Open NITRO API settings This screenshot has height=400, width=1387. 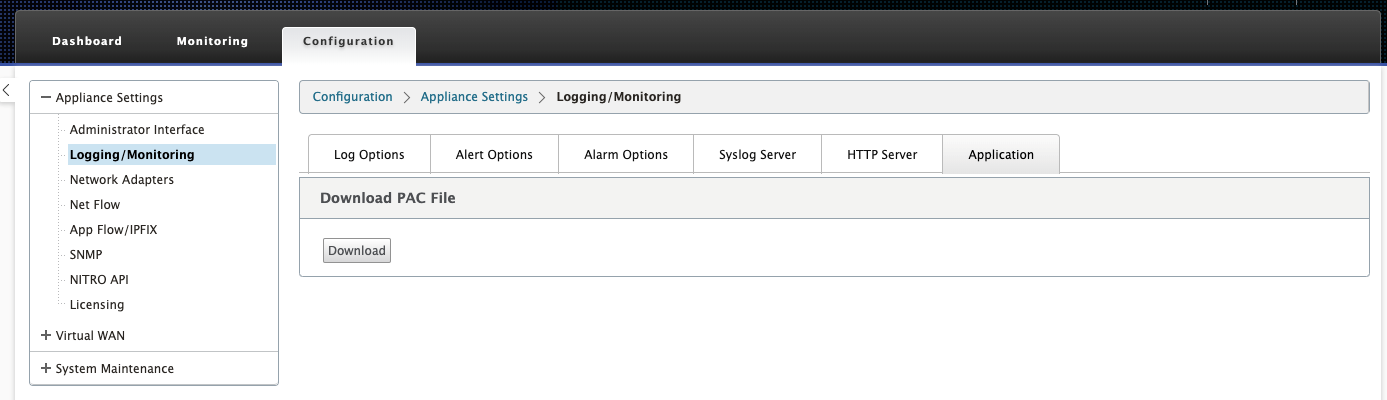point(99,280)
